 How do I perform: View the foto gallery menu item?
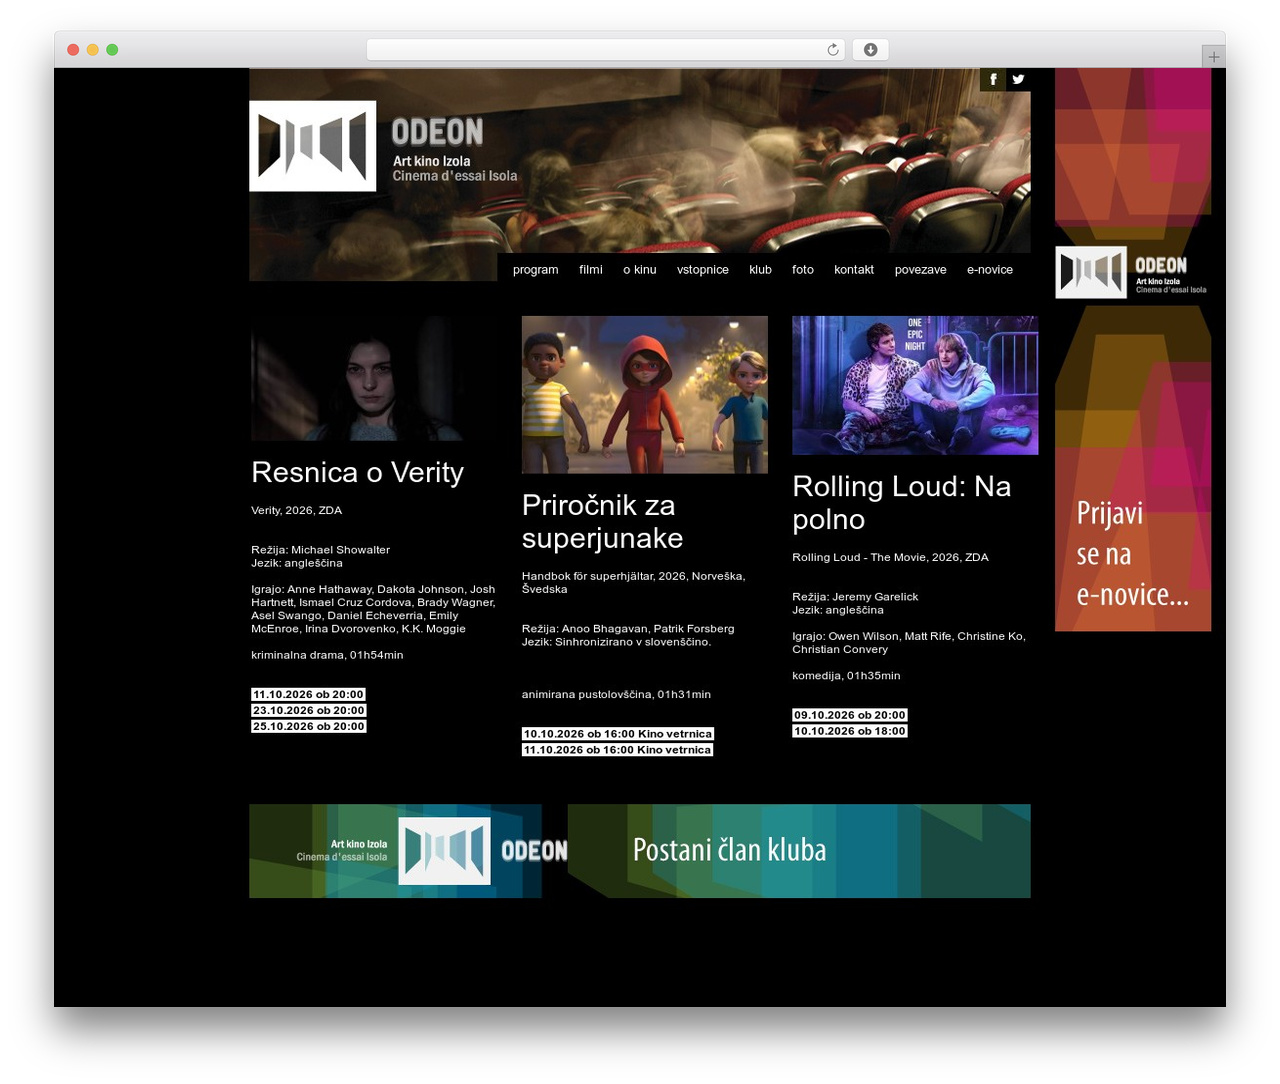coord(803,270)
